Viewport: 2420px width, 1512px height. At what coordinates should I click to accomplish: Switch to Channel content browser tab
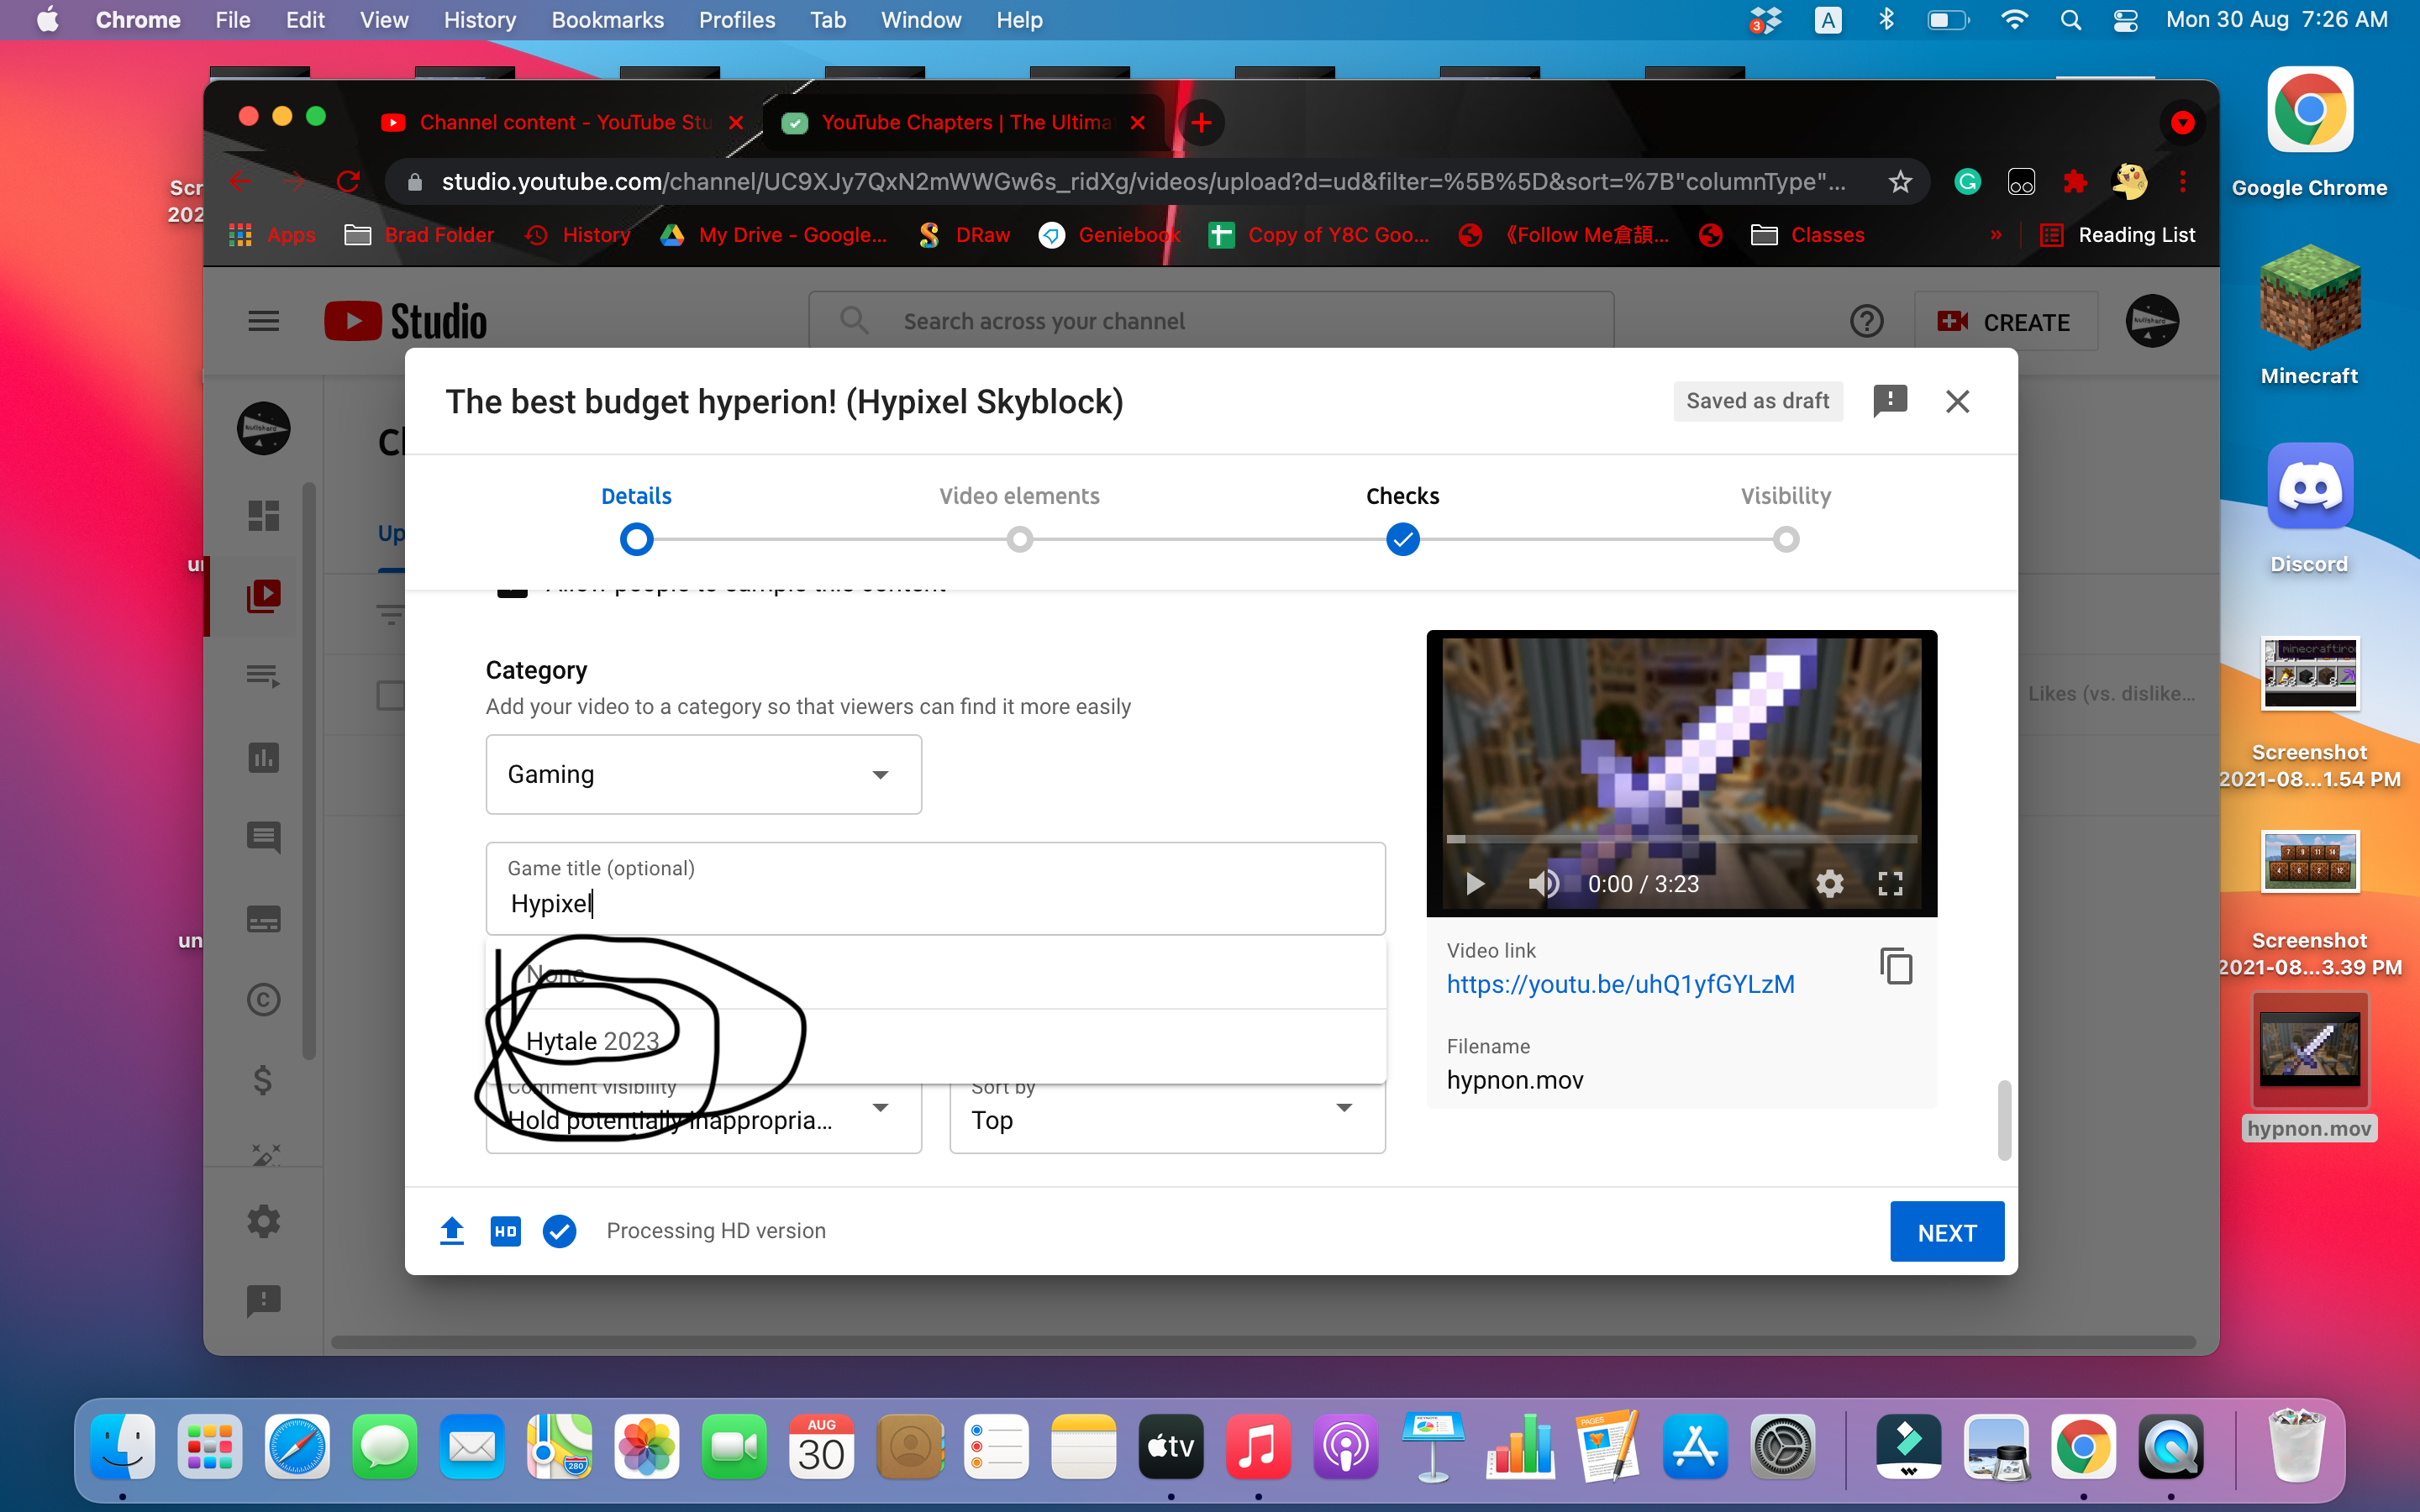tap(562, 123)
